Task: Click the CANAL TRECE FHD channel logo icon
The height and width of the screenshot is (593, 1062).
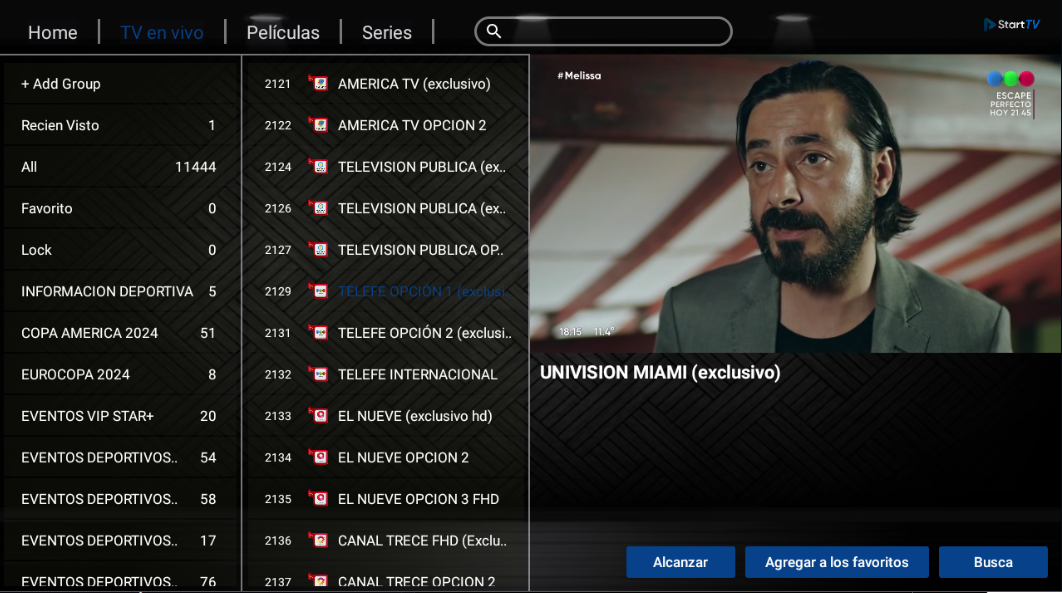Action: coord(318,540)
